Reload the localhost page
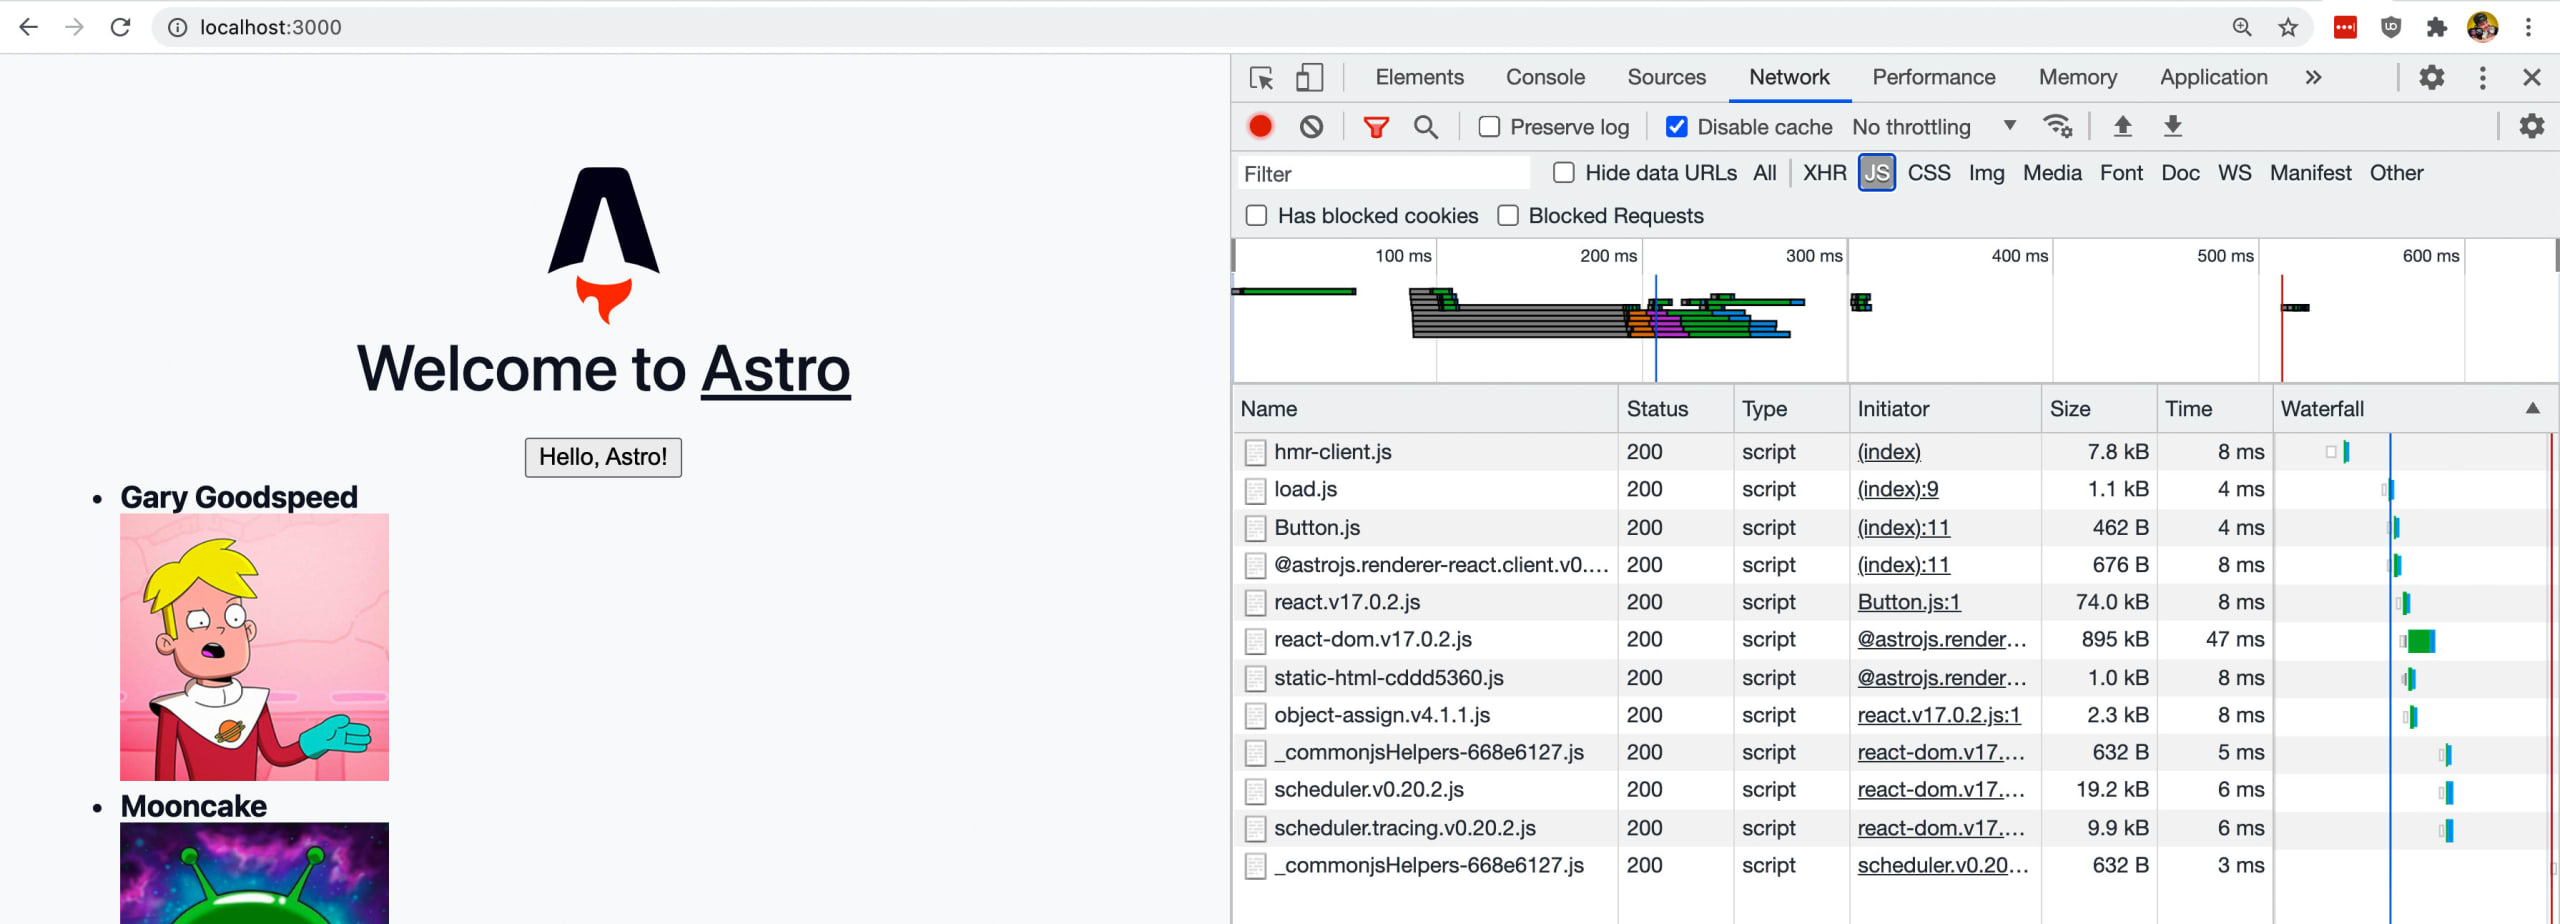2560x924 pixels. (x=121, y=27)
